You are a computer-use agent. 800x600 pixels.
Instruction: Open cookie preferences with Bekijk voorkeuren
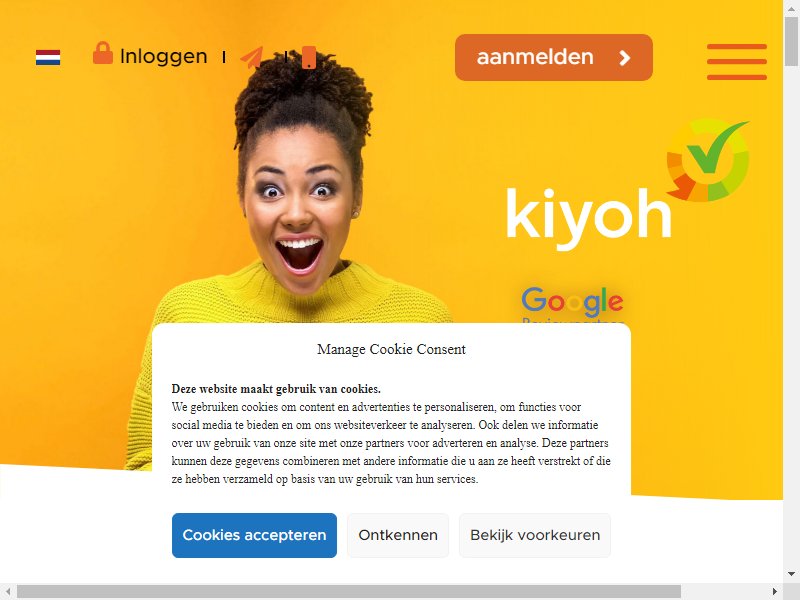click(535, 535)
